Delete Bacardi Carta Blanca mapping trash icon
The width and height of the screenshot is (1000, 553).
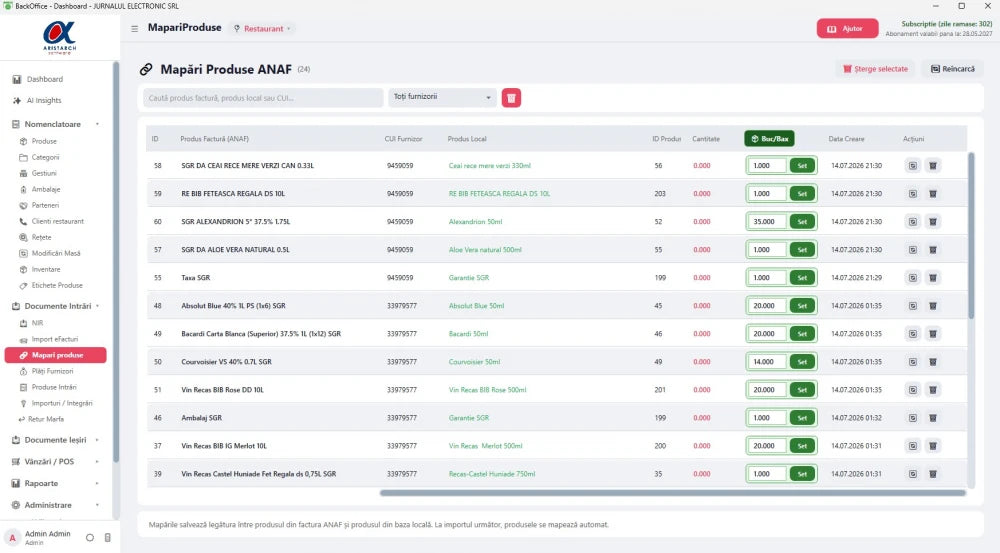point(932,334)
